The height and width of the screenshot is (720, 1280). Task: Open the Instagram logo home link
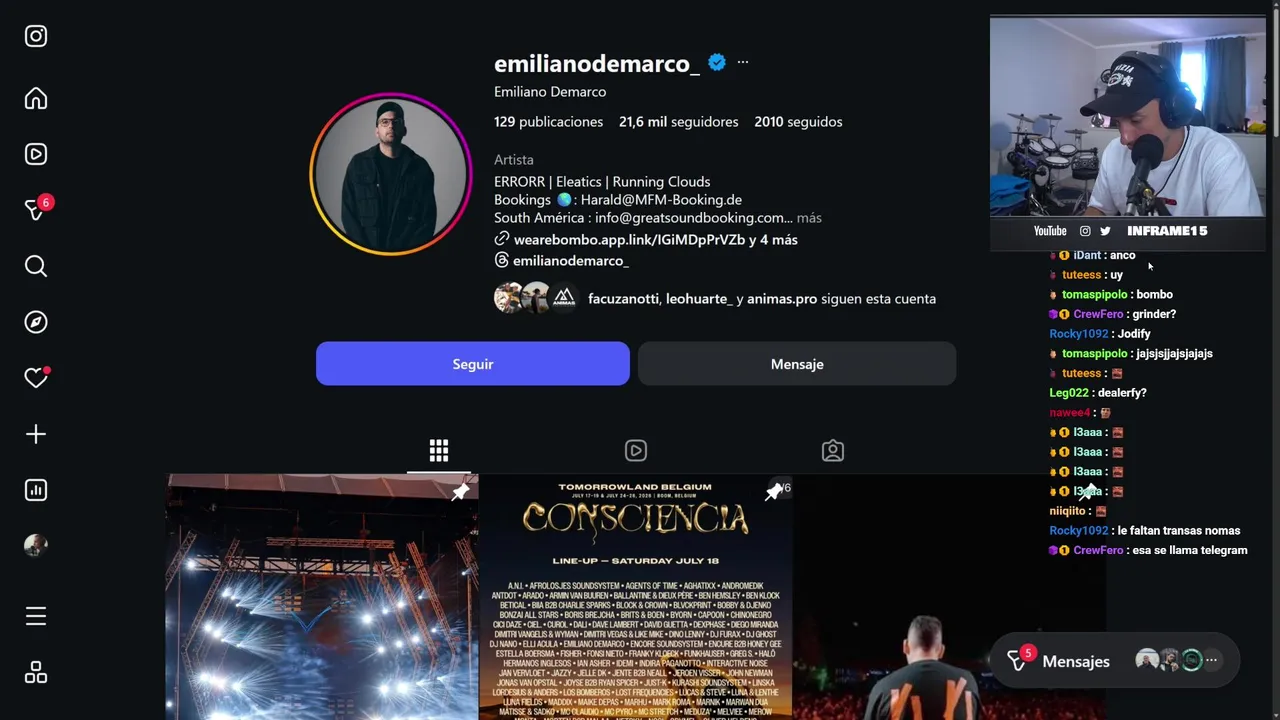tap(36, 36)
